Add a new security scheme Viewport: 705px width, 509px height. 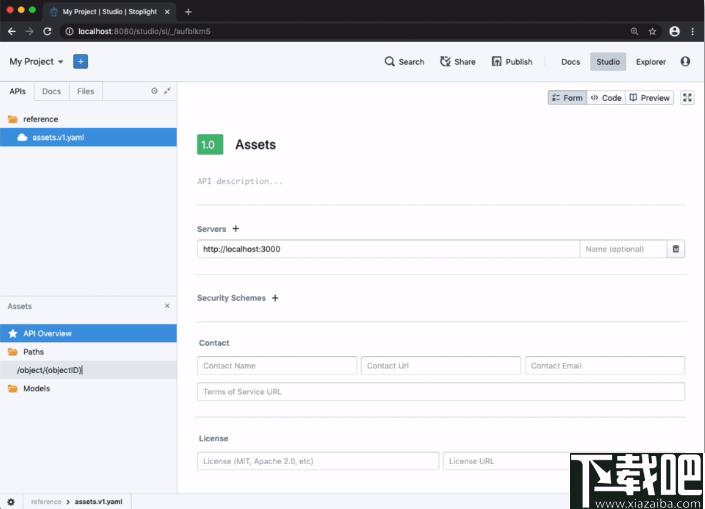coord(275,298)
